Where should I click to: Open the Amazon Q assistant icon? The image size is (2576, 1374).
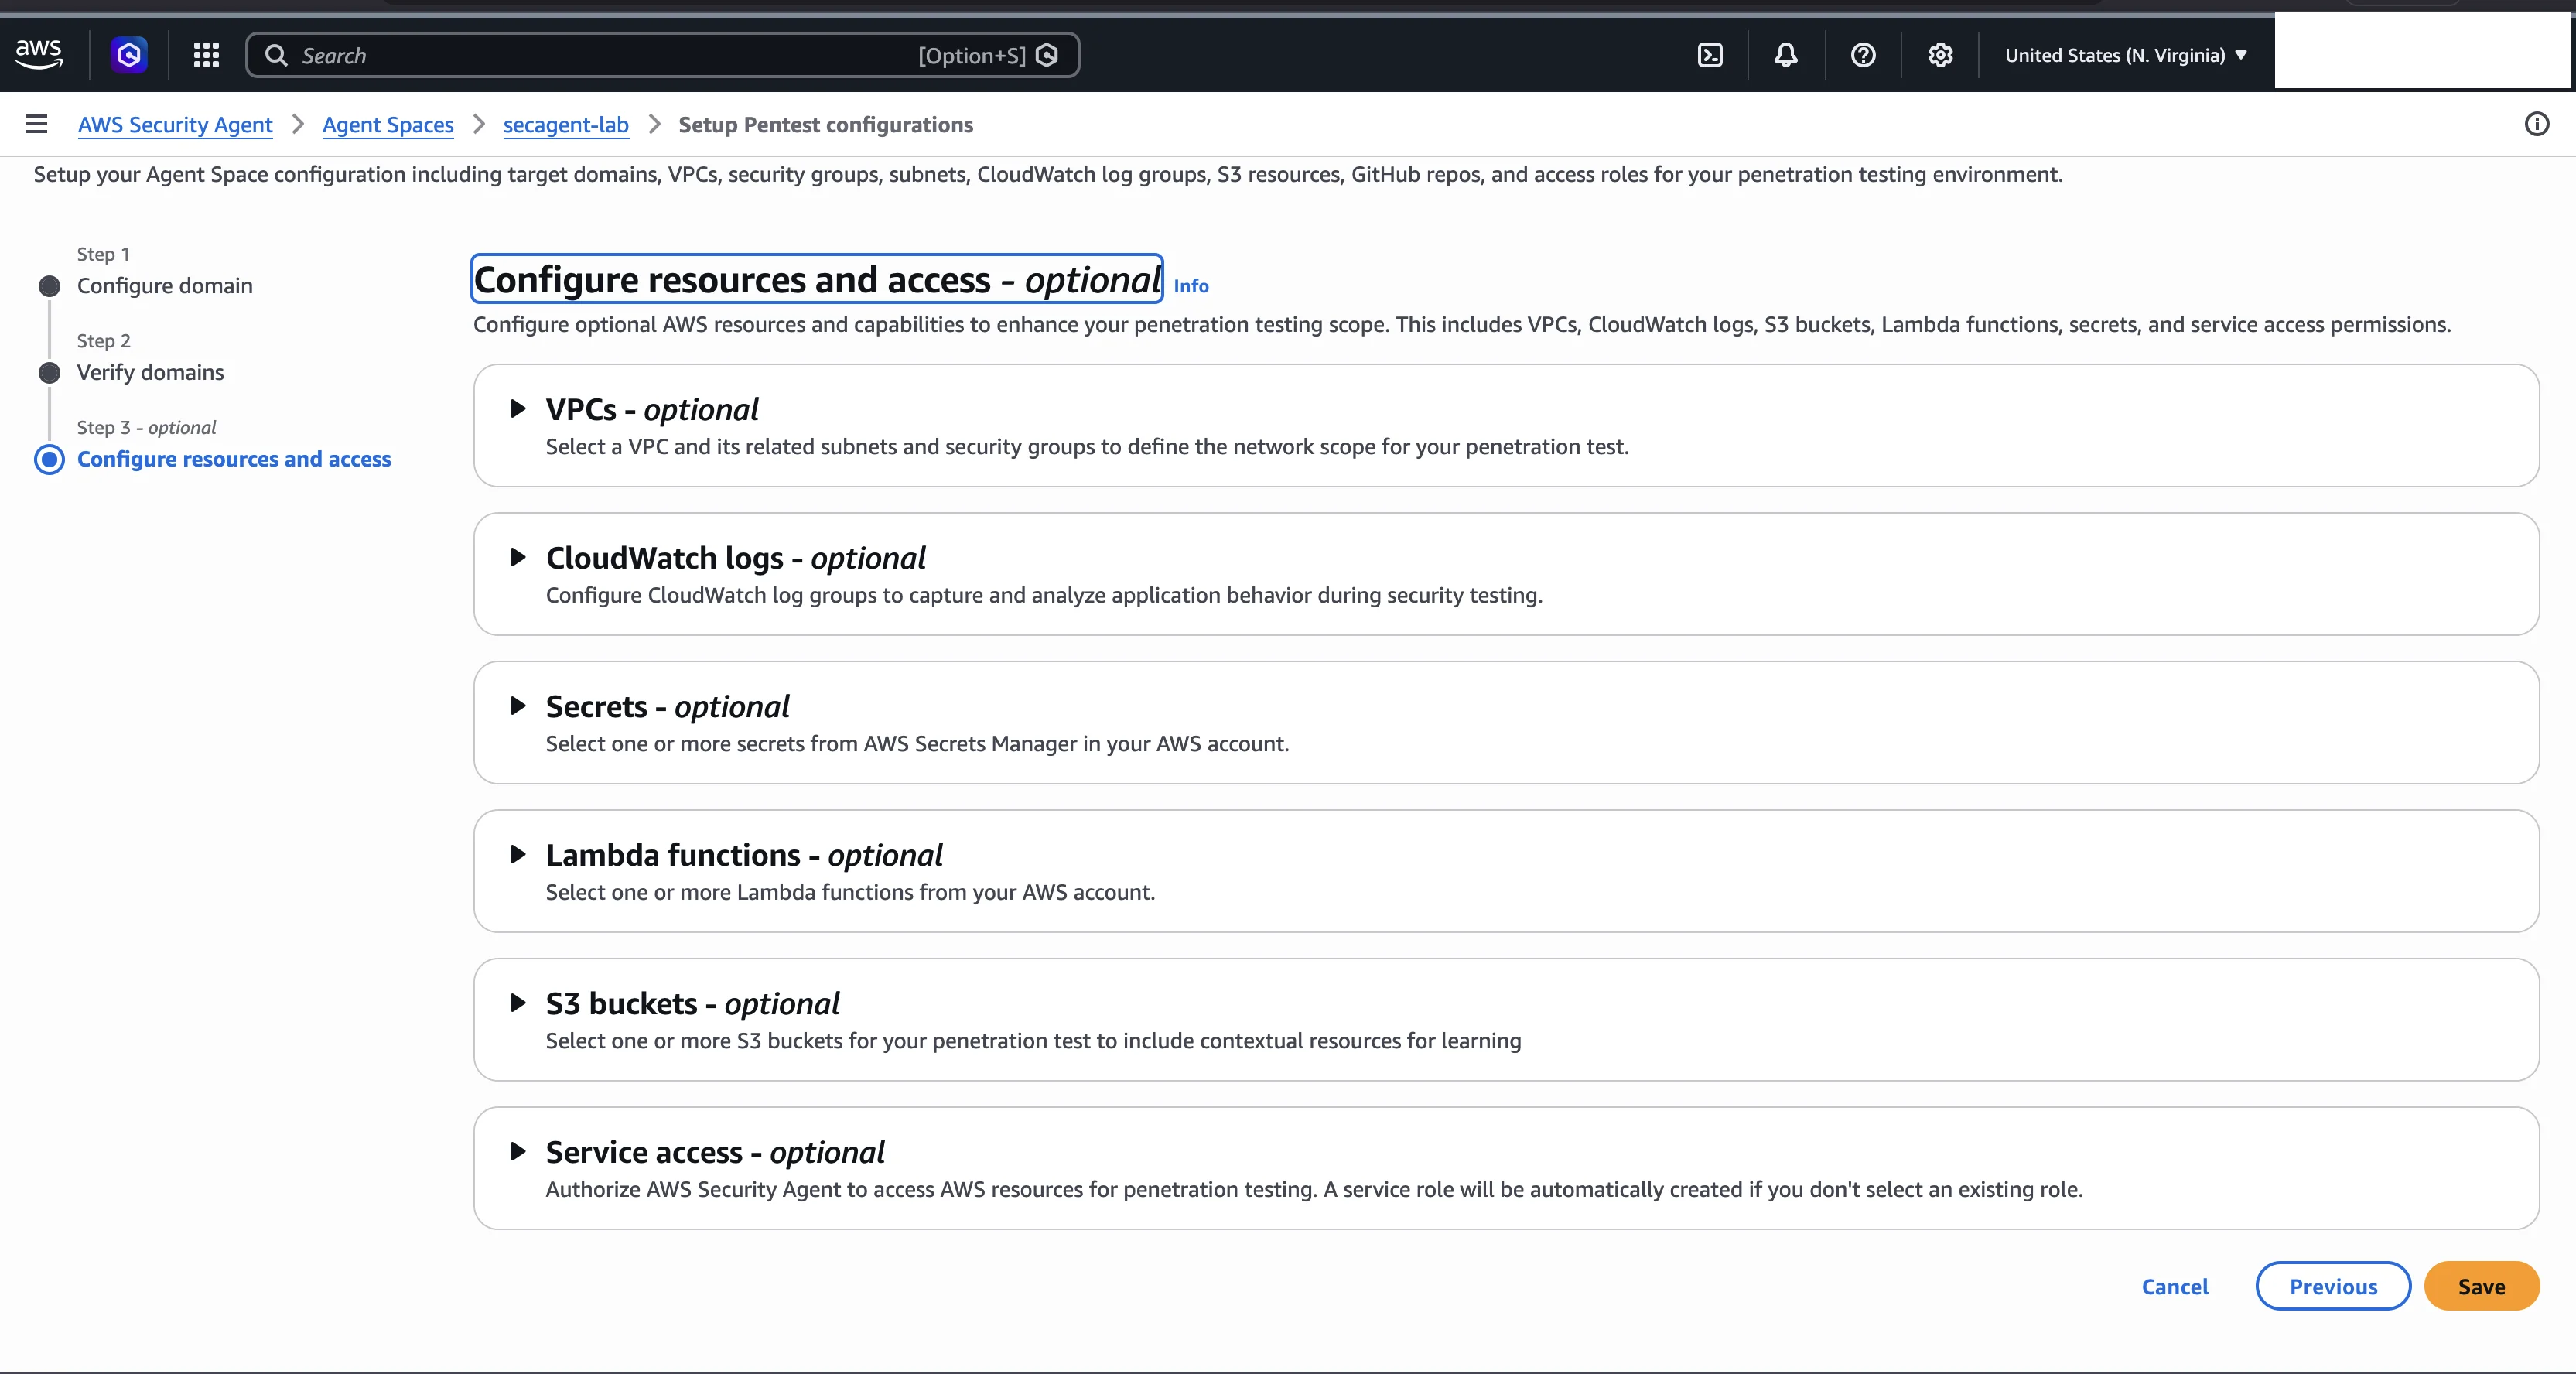pyautogui.click(x=129, y=55)
